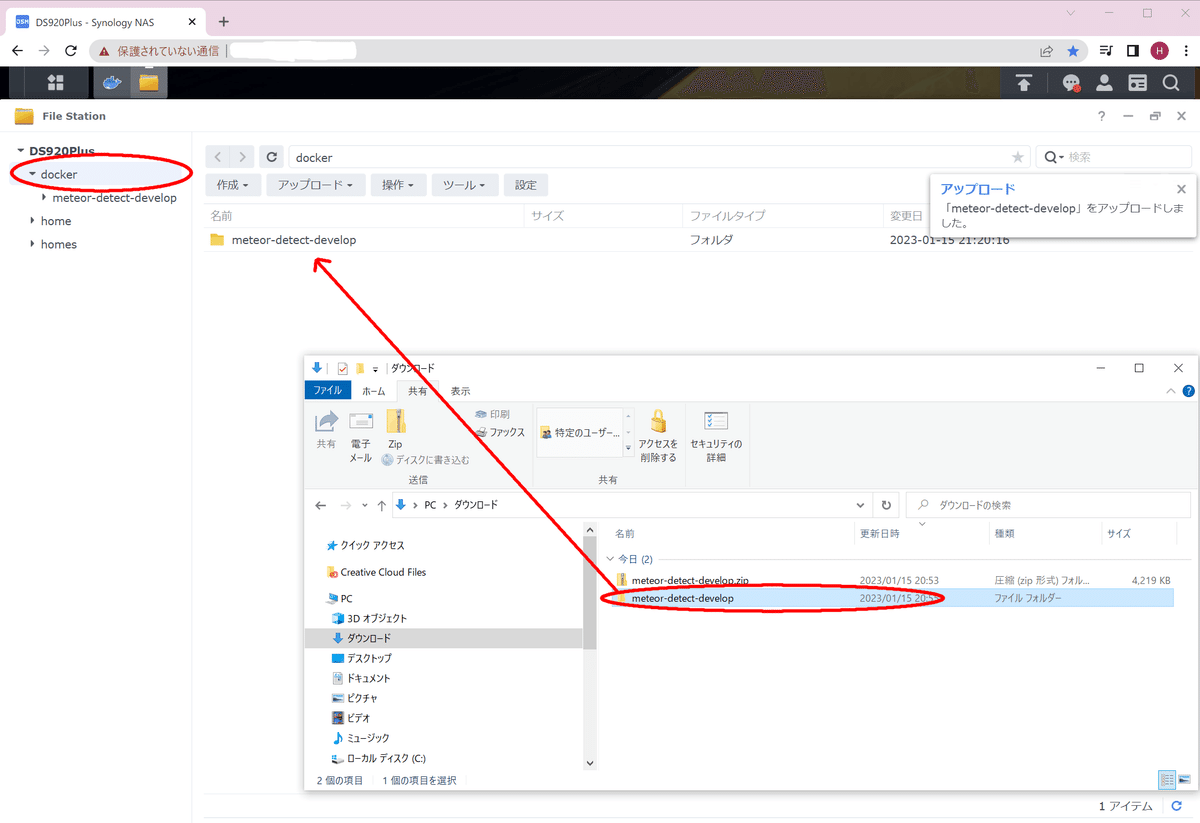Open Explorer help question mark icon
The height and width of the screenshot is (823, 1200).
(1188, 391)
